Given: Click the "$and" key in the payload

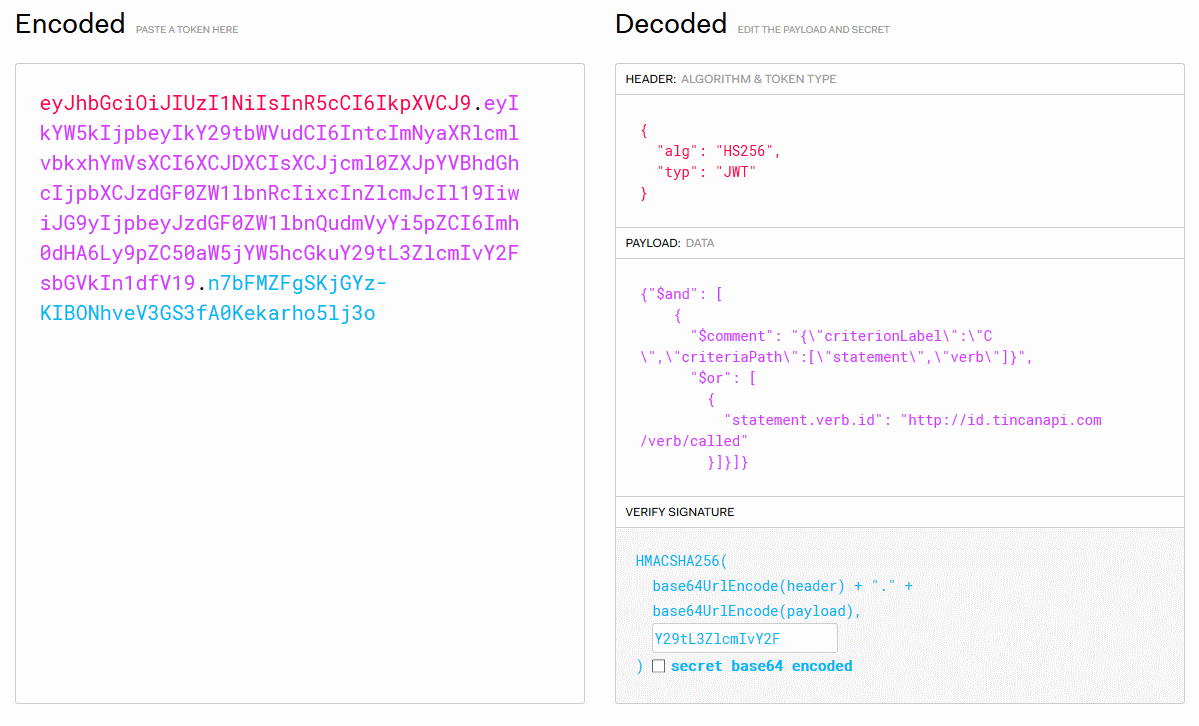Looking at the screenshot, I should [669, 295].
